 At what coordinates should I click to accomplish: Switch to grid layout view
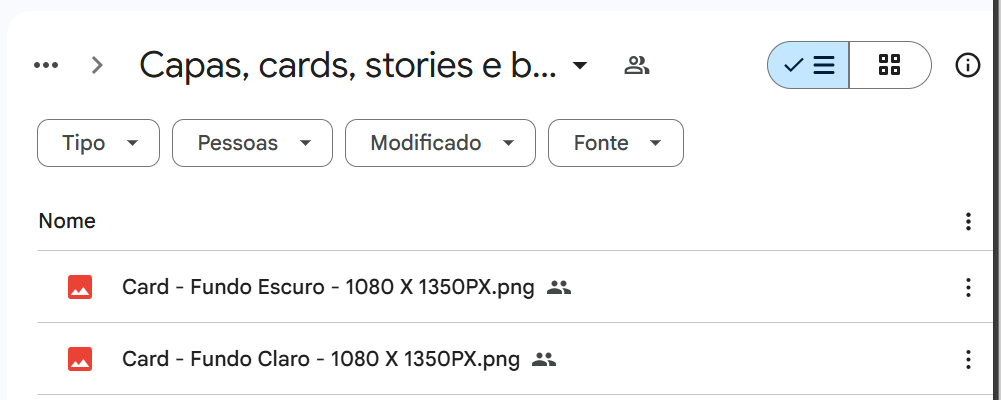pos(889,66)
